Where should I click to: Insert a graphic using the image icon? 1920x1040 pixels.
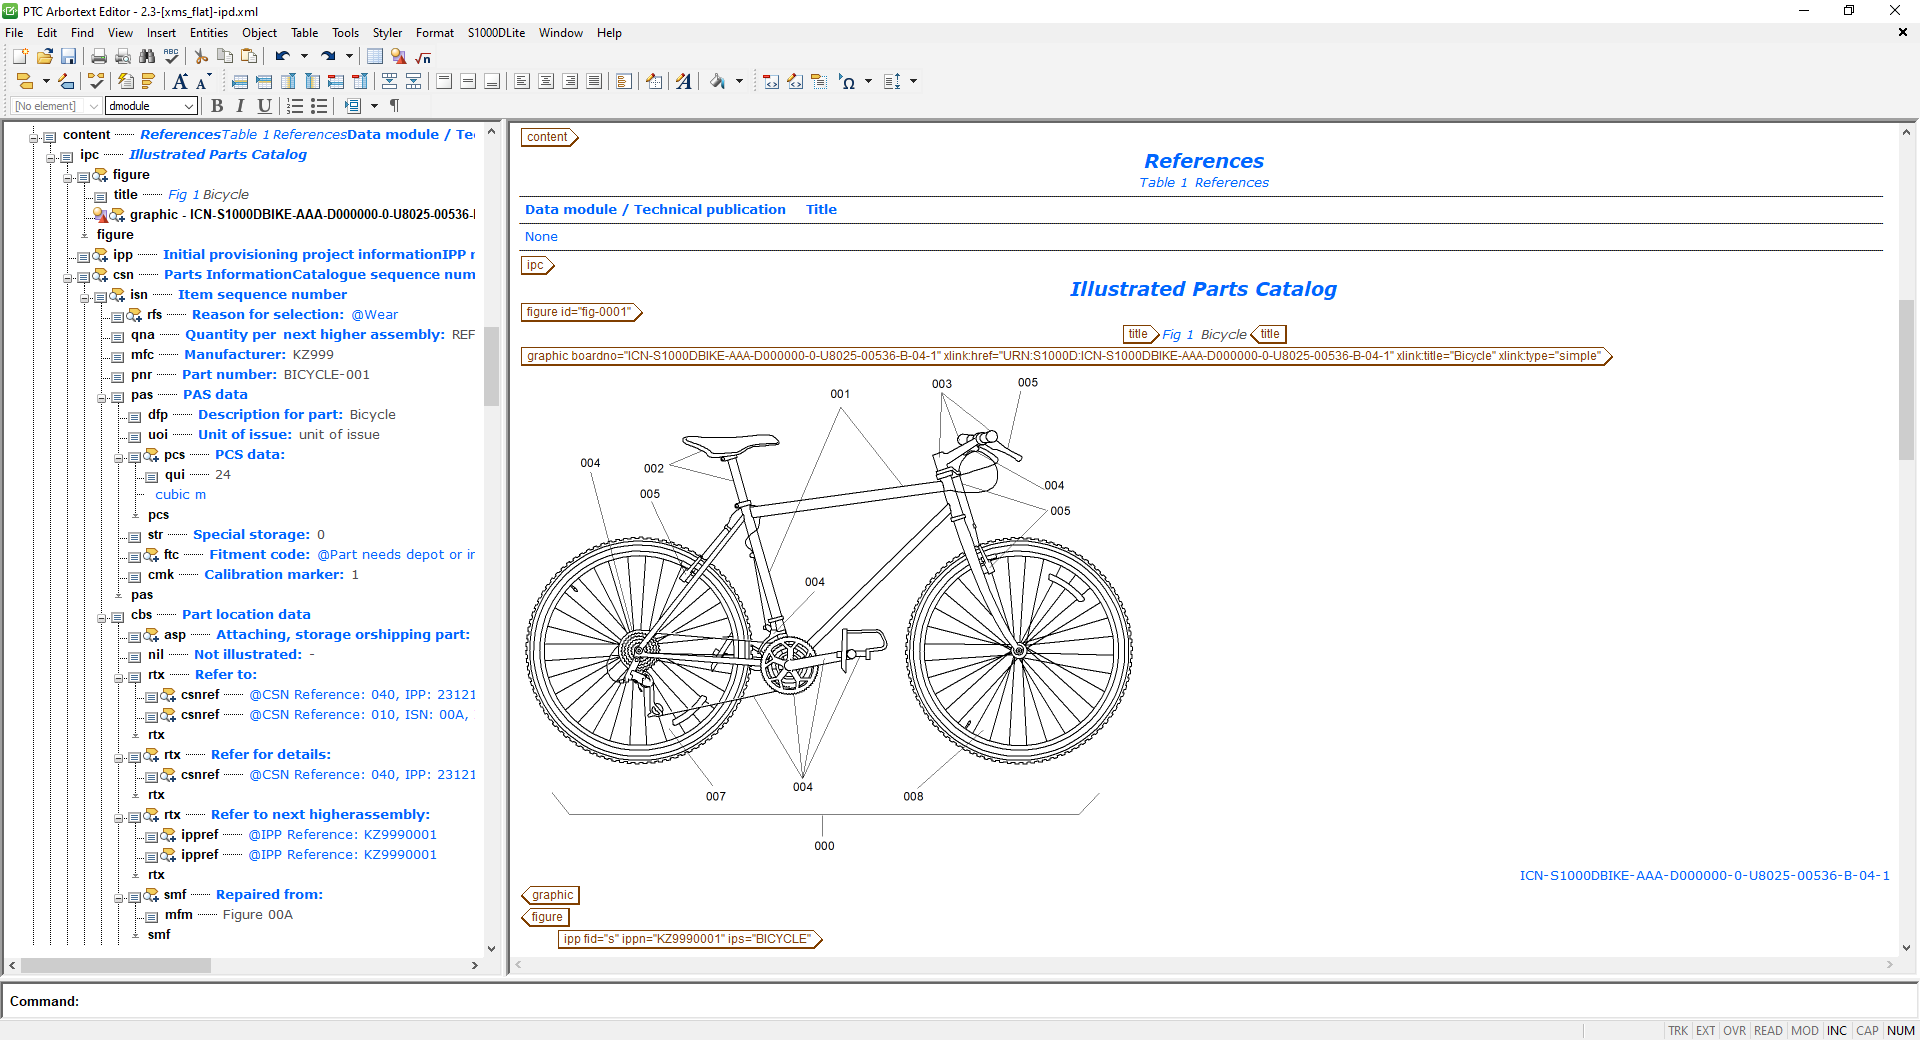tap(398, 57)
